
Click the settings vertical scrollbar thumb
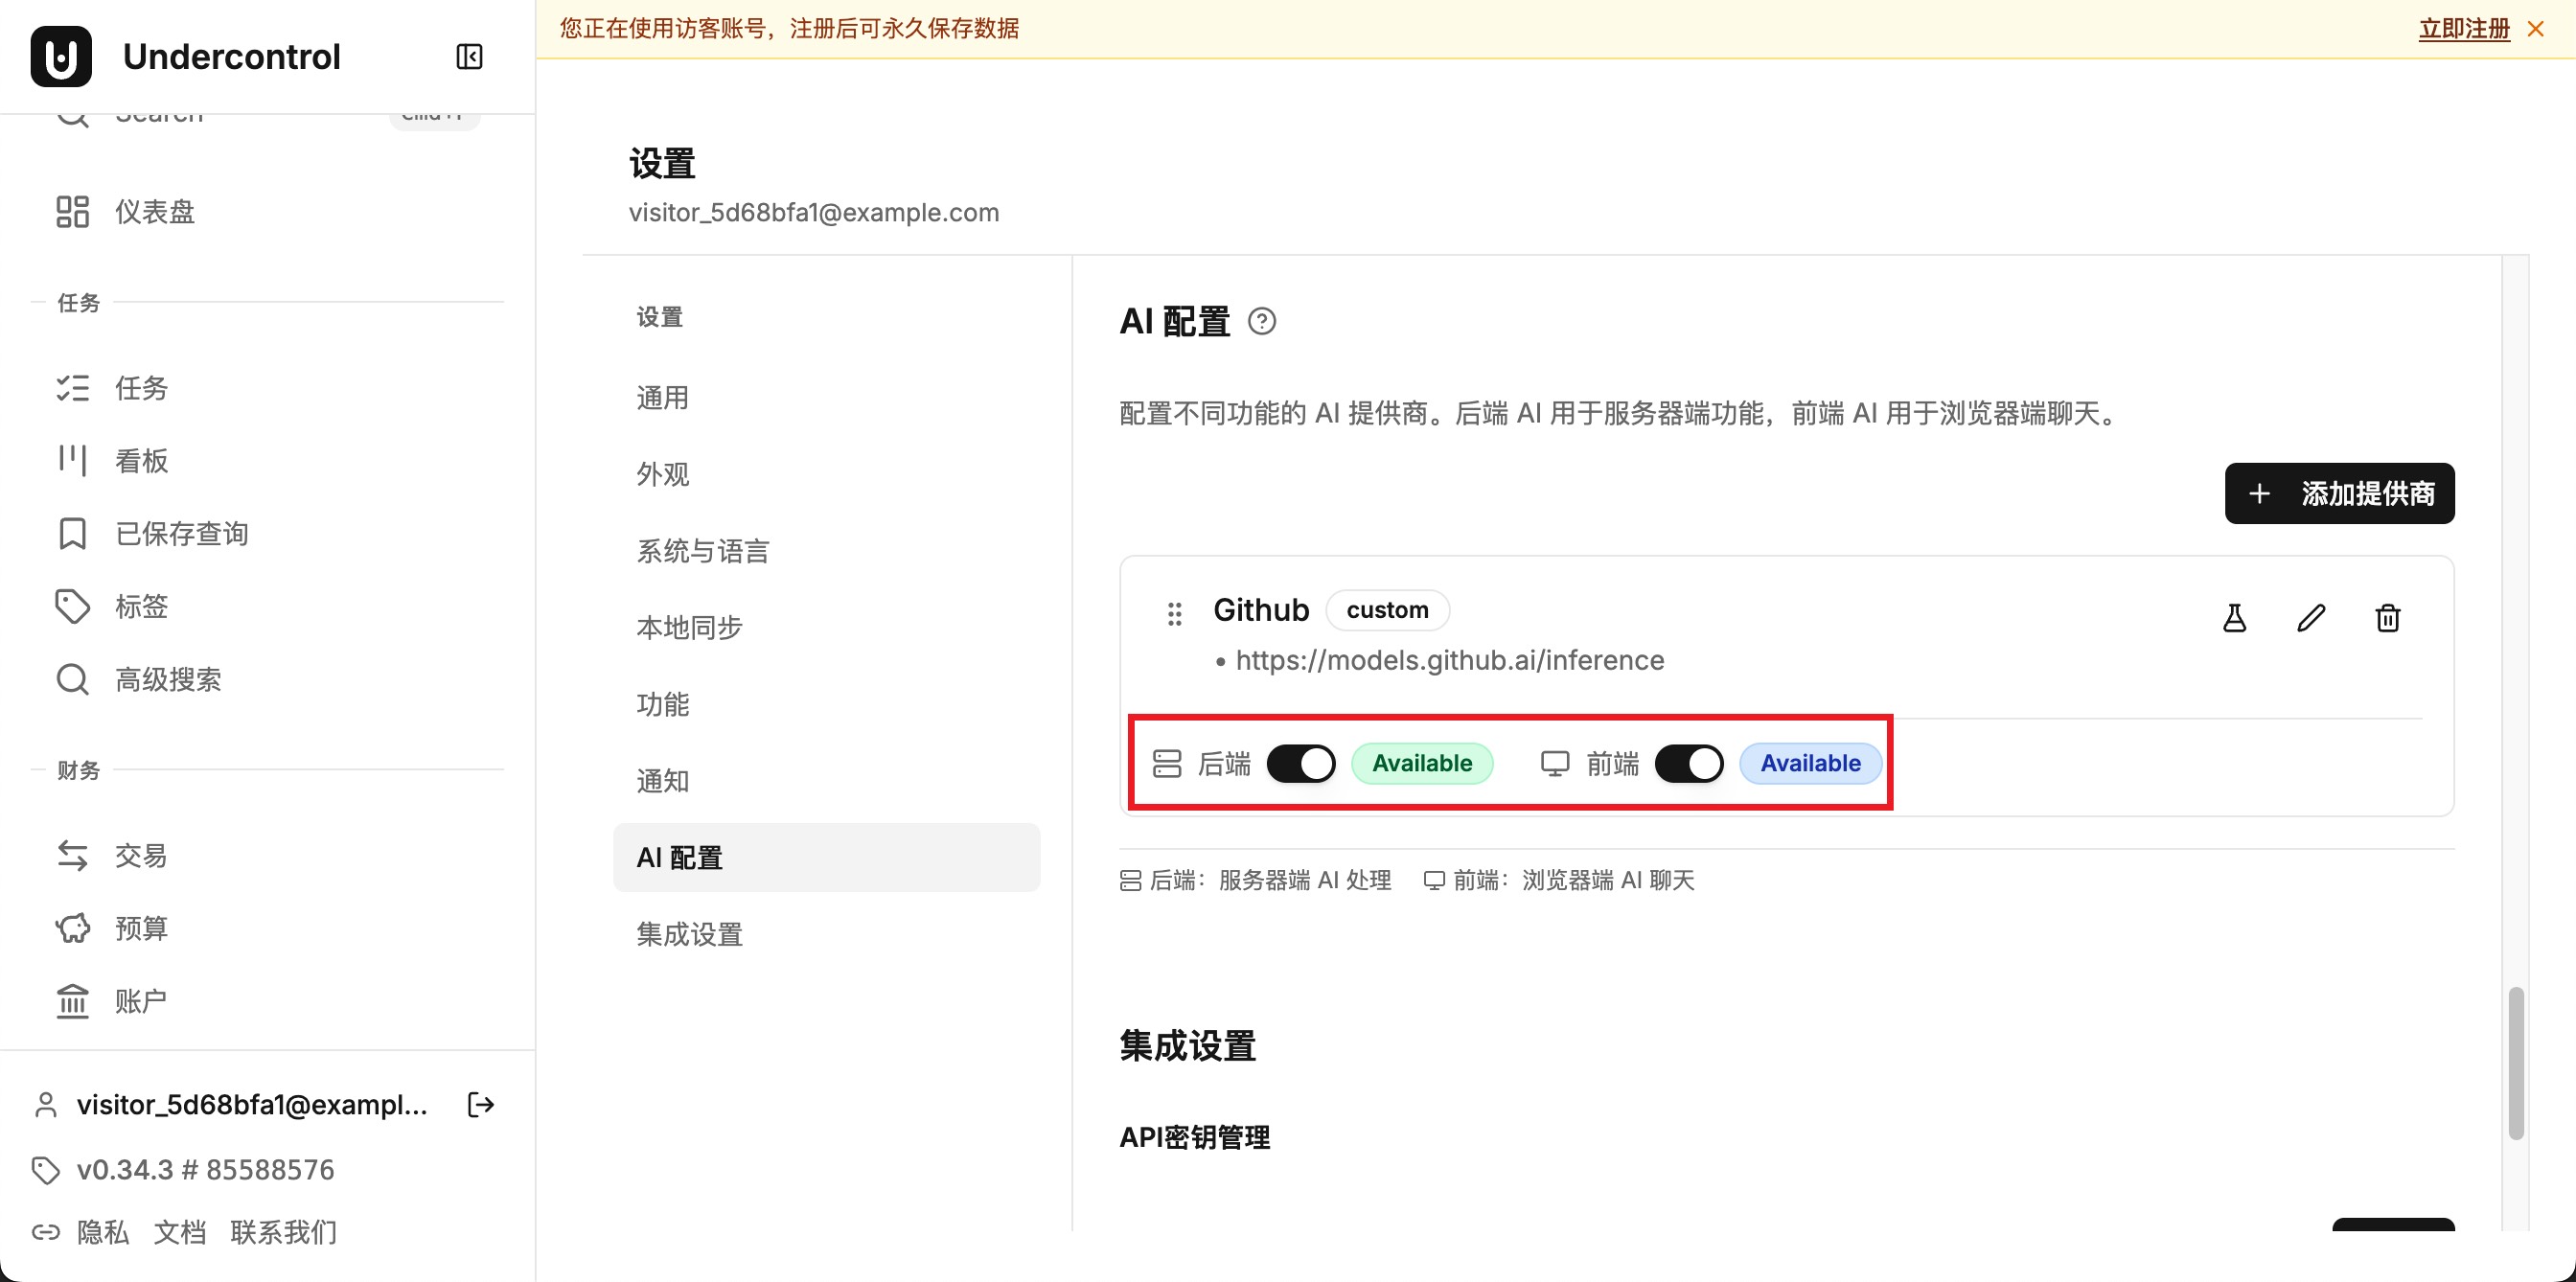[x=2516, y=1063]
